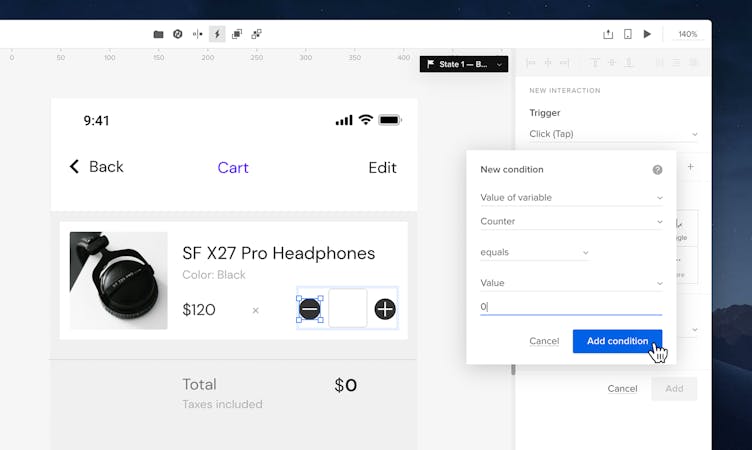Select the Back label in the mockup
The height and width of the screenshot is (450, 752).
click(106, 166)
